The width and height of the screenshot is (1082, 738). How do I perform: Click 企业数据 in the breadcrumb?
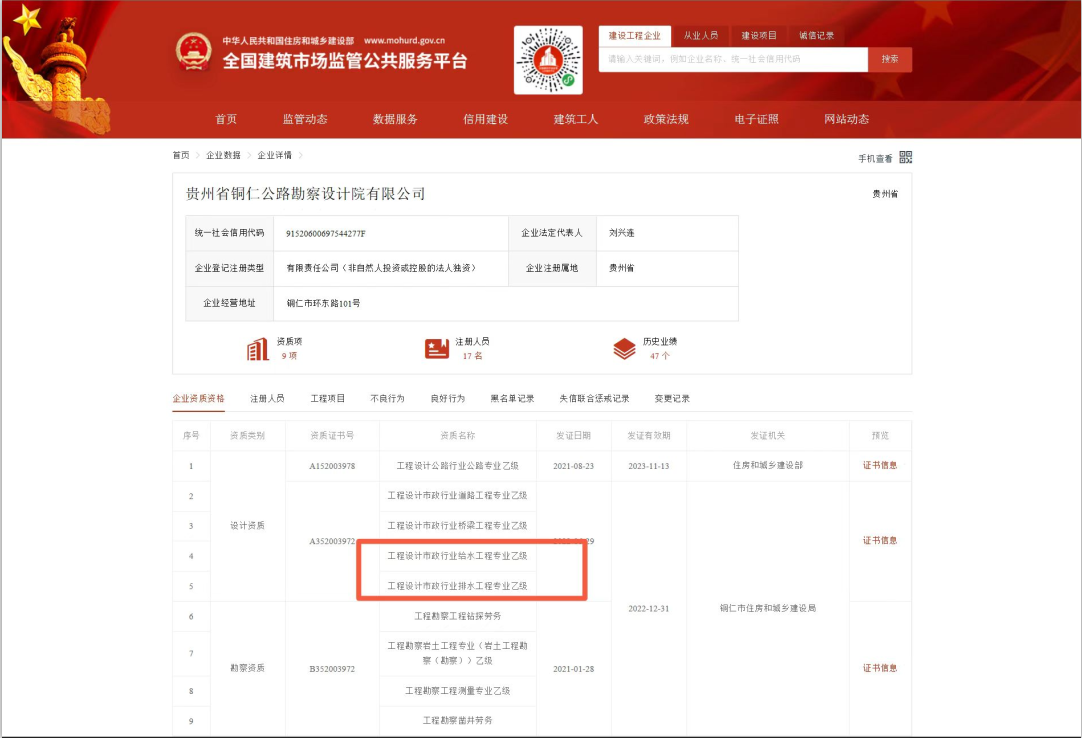(x=223, y=155)
